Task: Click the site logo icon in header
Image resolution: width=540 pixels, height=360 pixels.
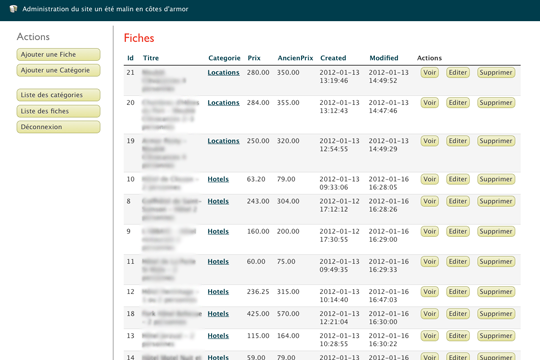Action: click(13, 9)
